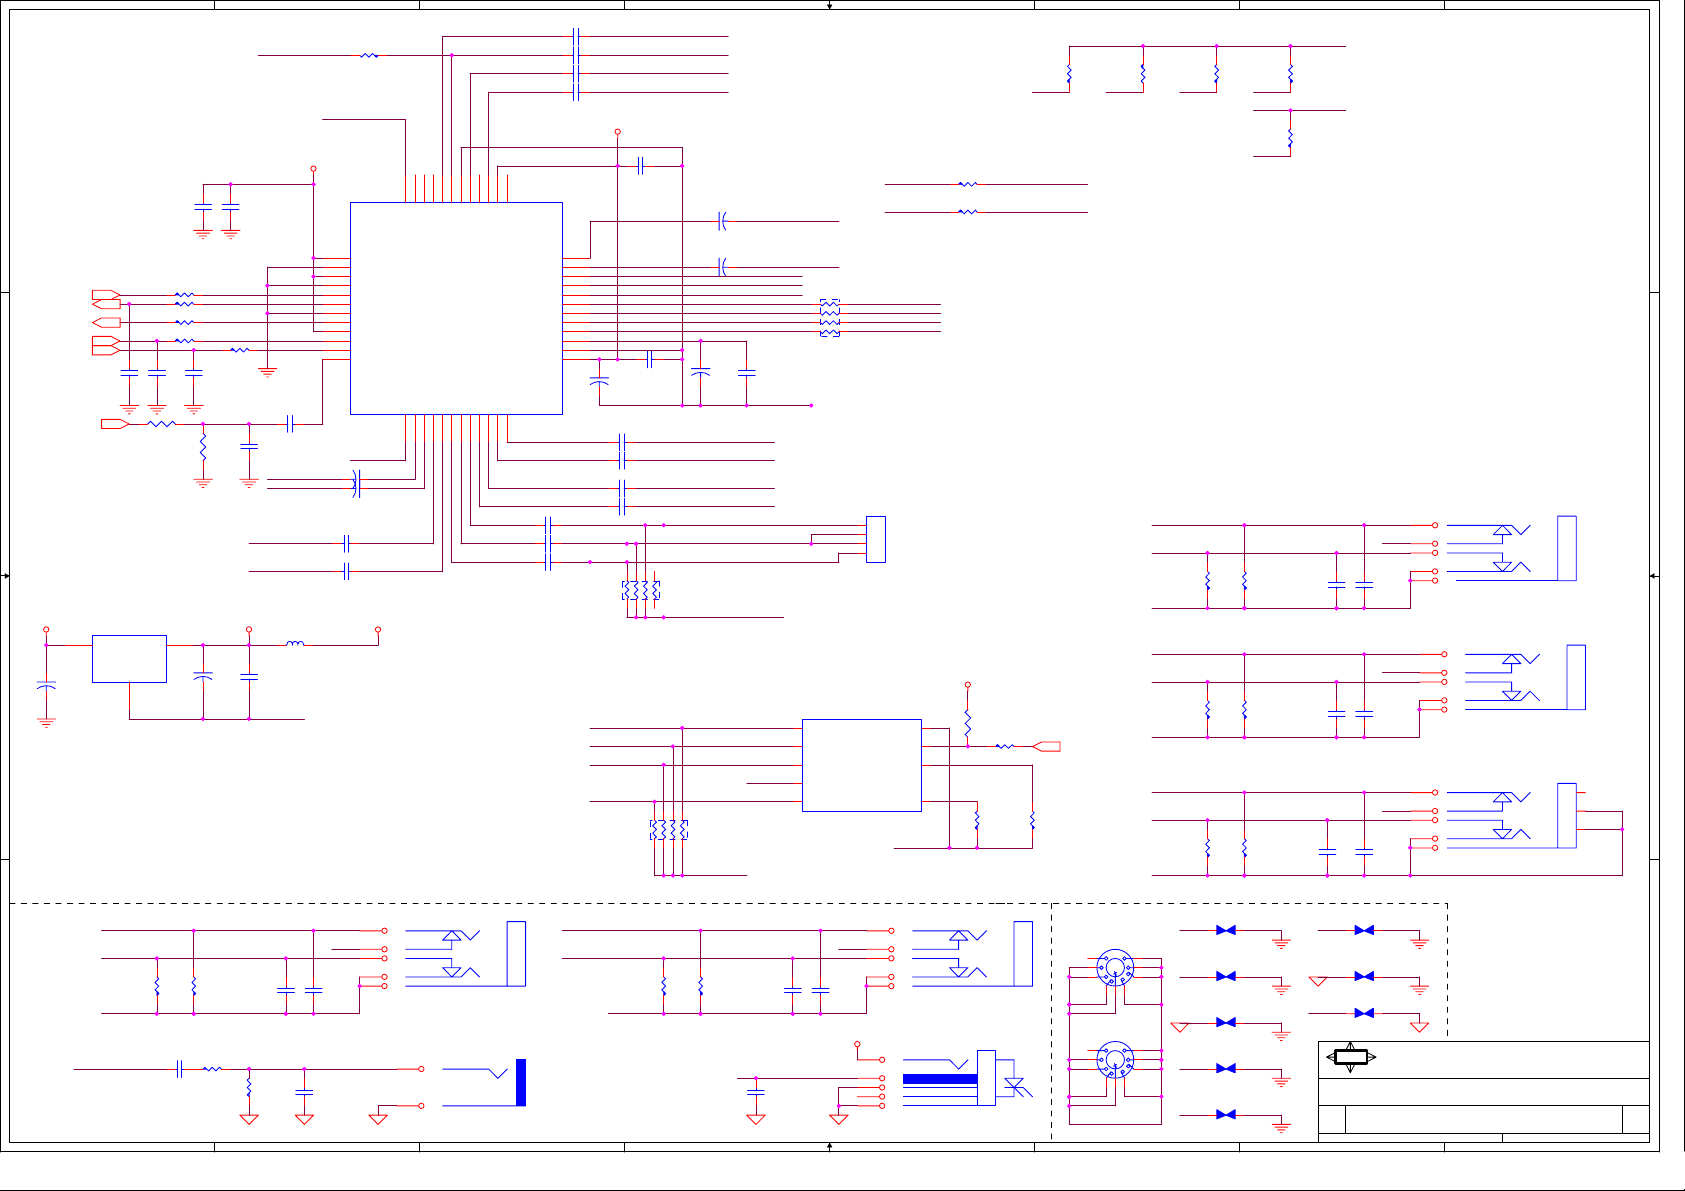Select the four-pin connector block at the schematic center

876,539
